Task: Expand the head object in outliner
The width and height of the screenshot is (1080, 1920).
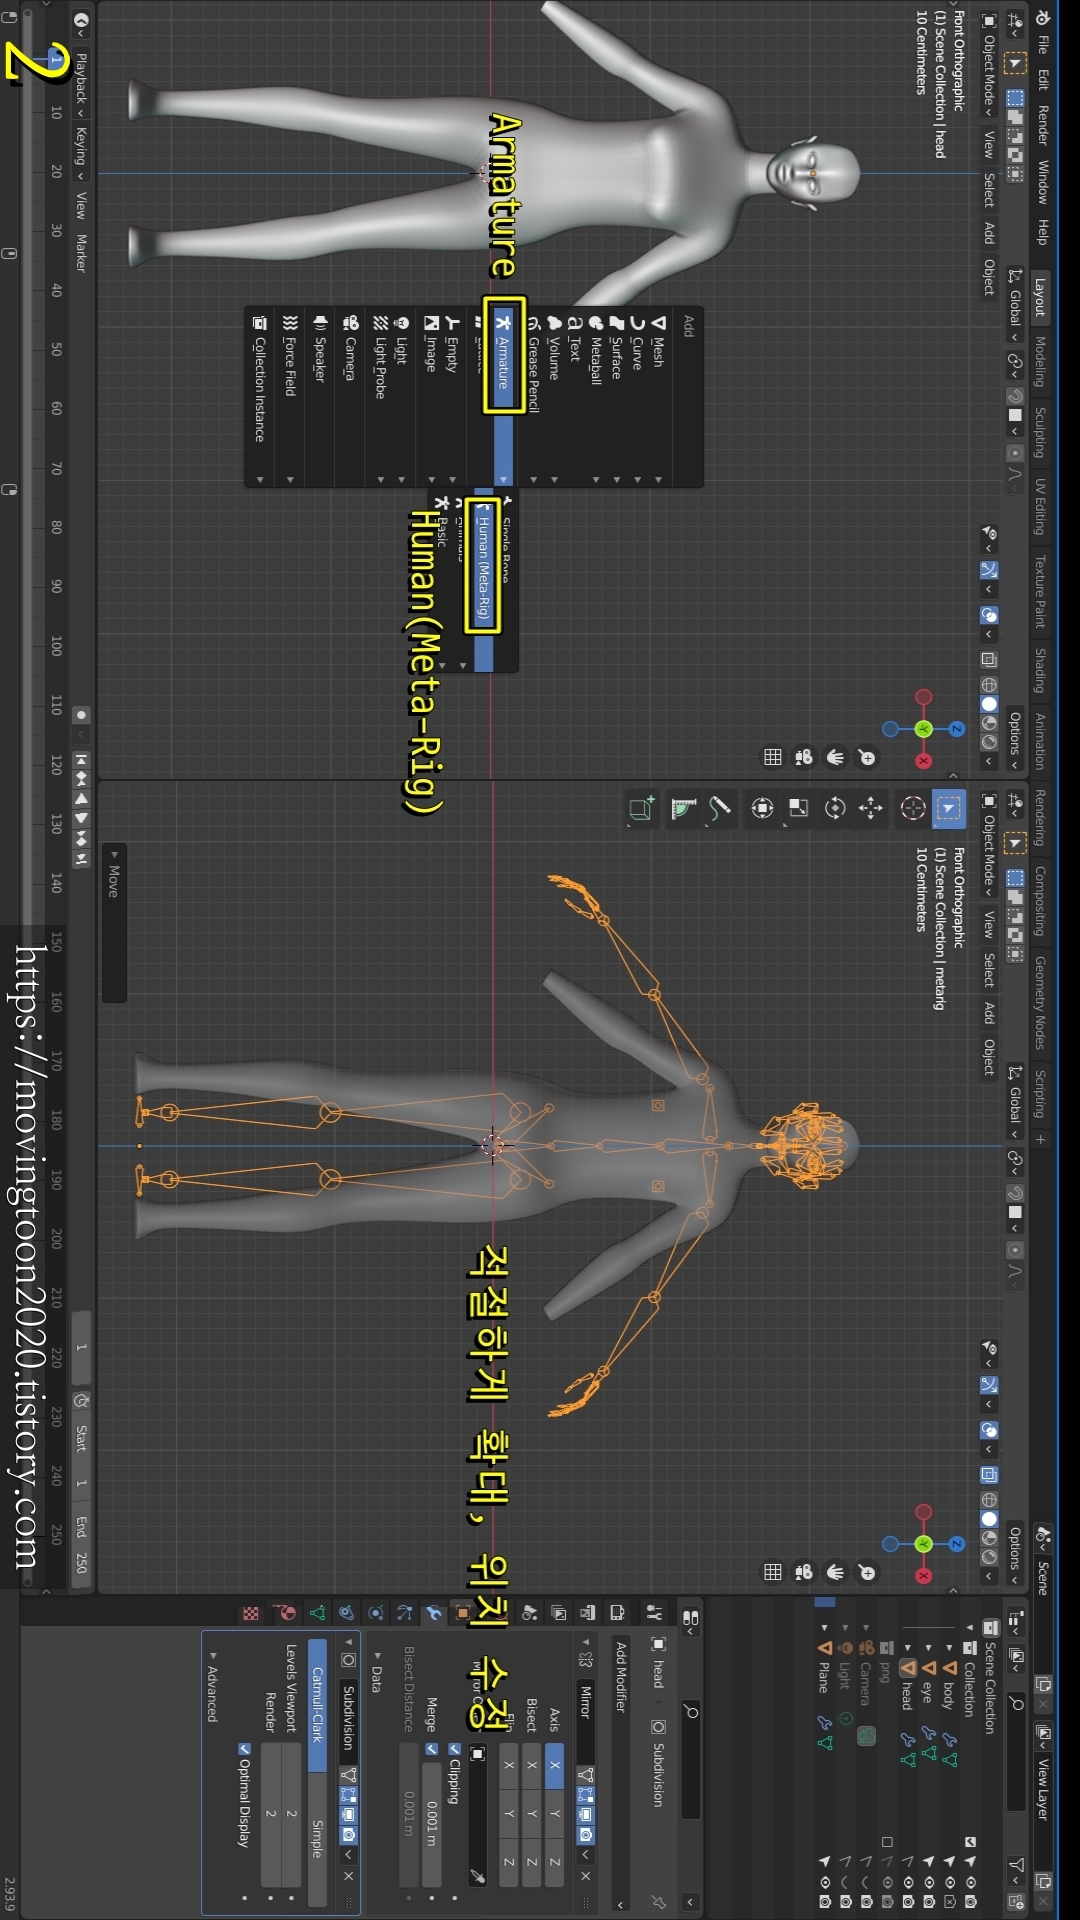Action: tap(907, 1647)
